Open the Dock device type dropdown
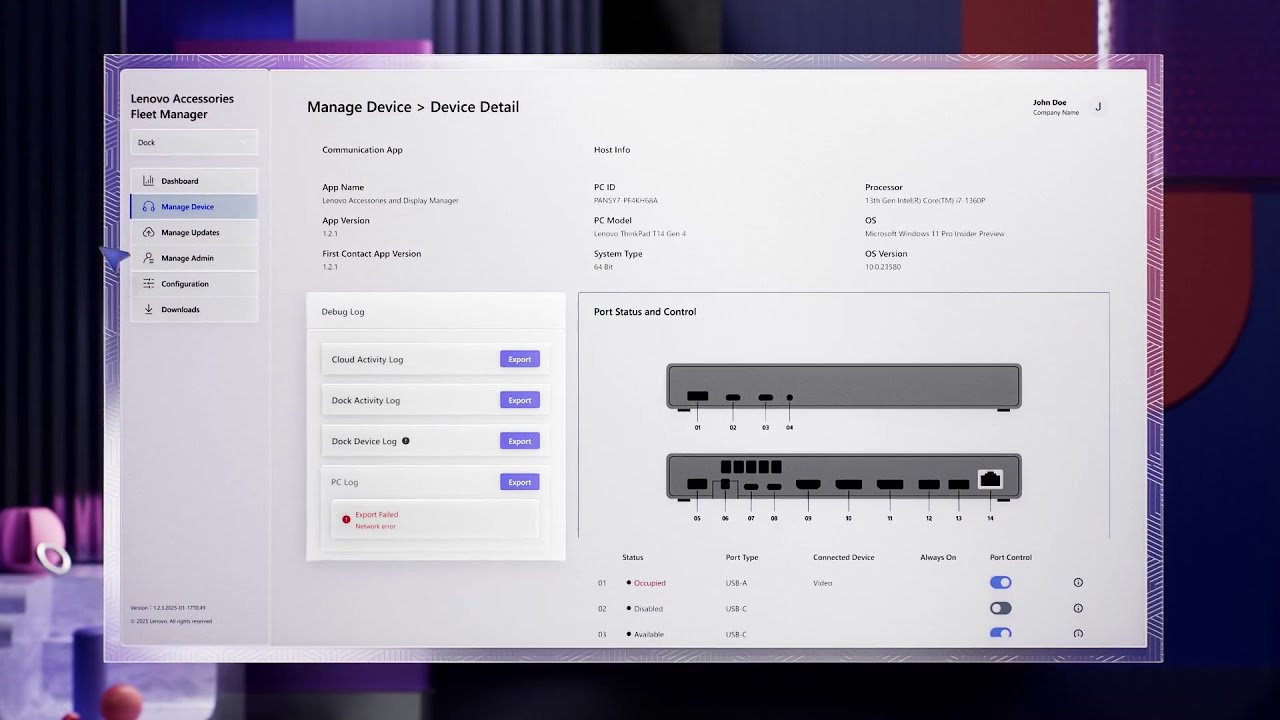Viewport: 1280px width, 720px height. (194, 142)
